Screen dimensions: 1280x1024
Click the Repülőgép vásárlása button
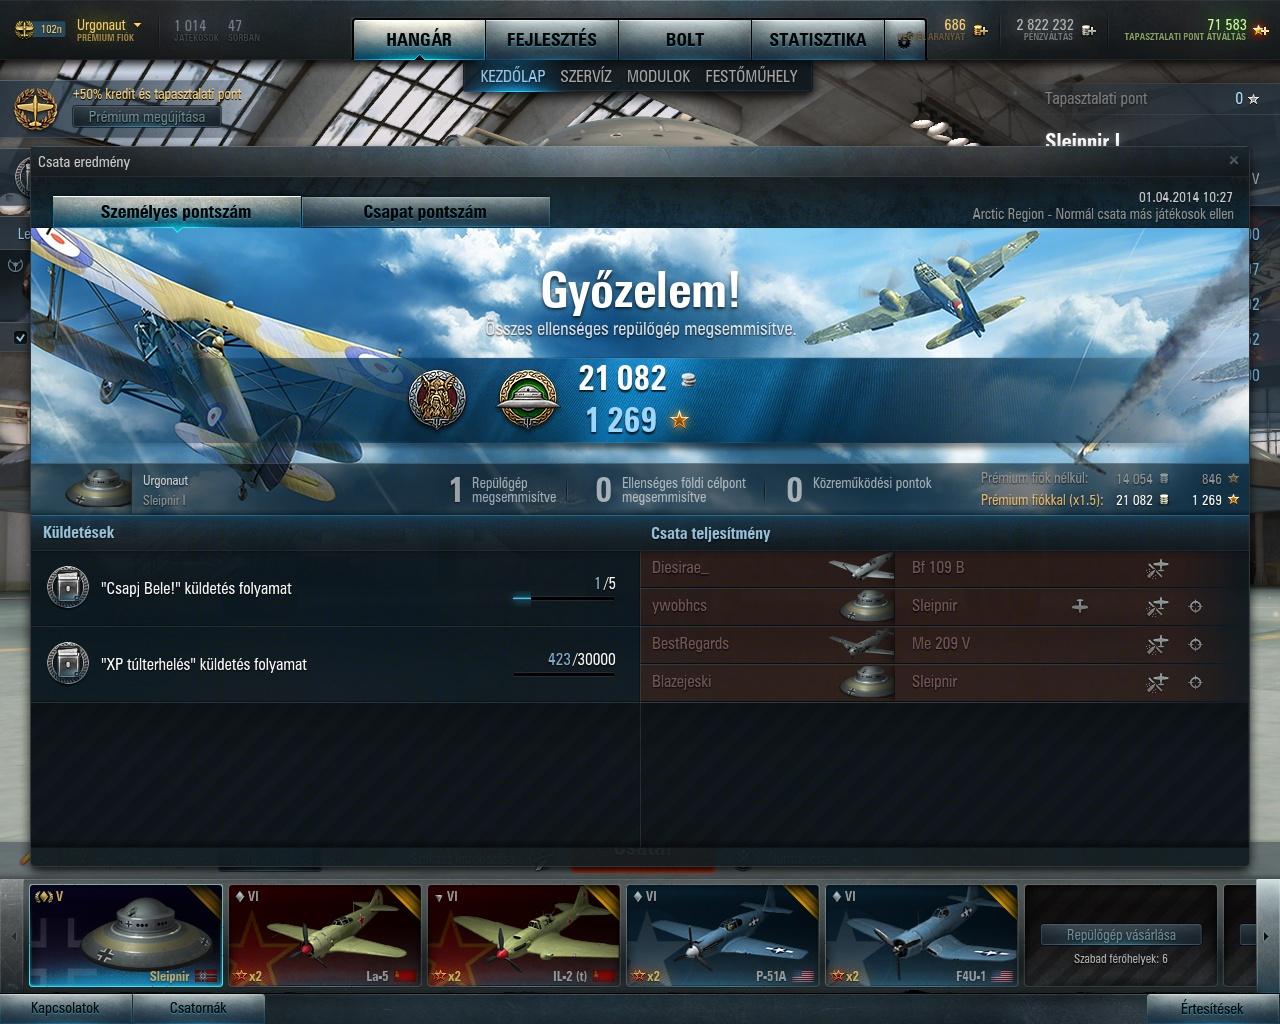(1121, 935)
